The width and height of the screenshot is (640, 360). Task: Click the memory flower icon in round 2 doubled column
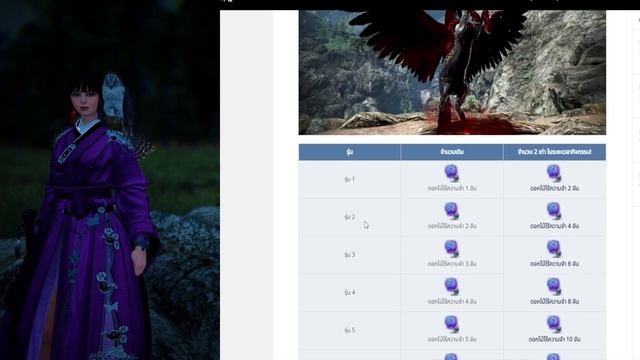point(554,211)
